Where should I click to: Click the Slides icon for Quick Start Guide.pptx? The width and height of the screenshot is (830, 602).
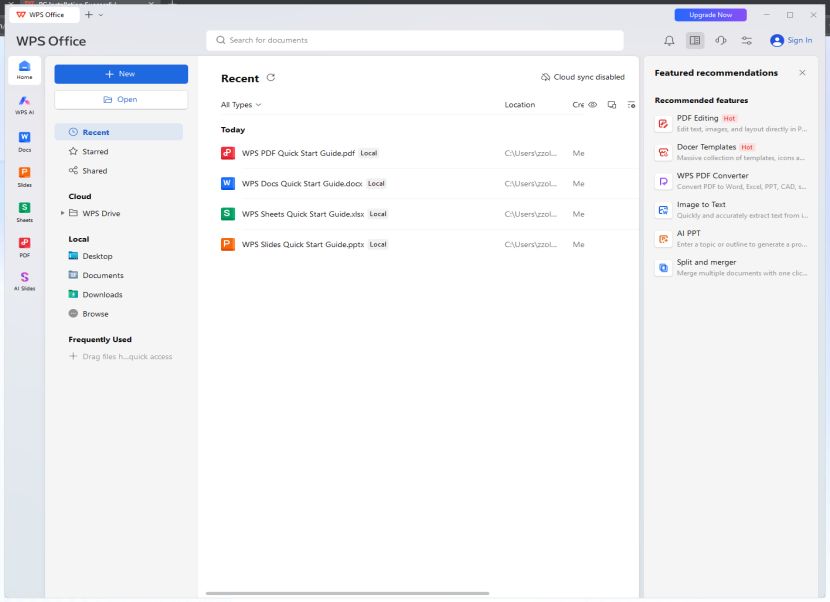pos(228,244)
